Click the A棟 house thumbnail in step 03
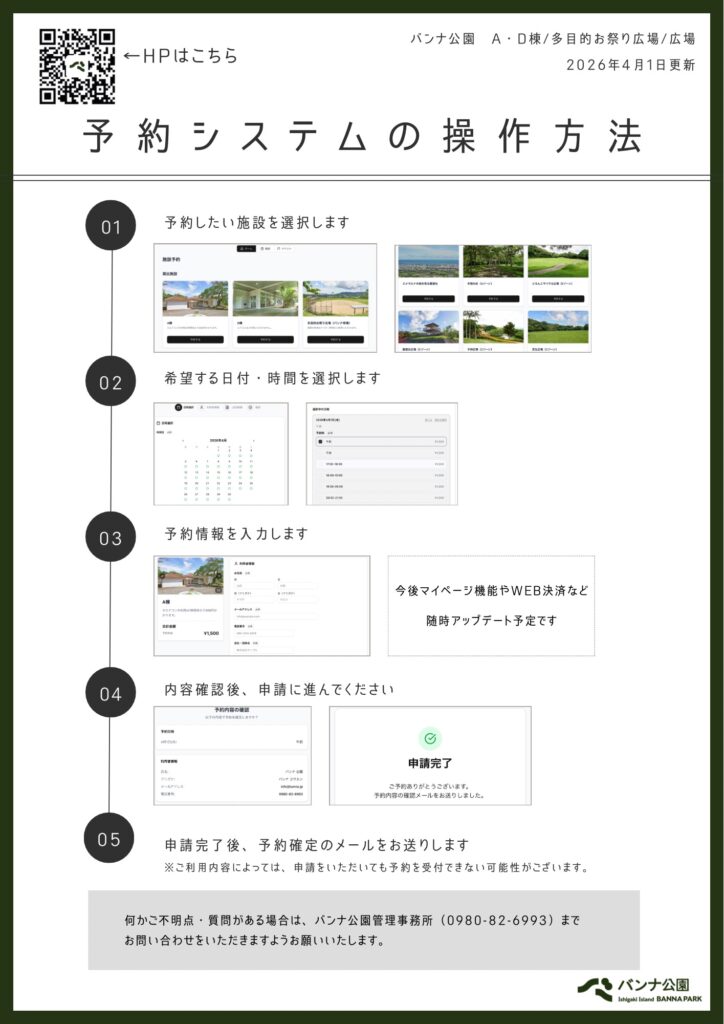Screen dimensions: 724x1024 pyautogui.click(x=191, y=576)
